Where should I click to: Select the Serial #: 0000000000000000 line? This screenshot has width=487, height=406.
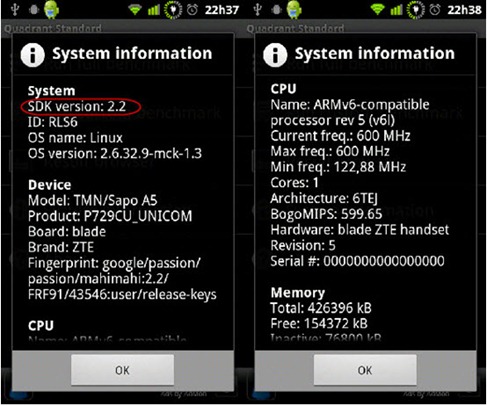[357, 261]
